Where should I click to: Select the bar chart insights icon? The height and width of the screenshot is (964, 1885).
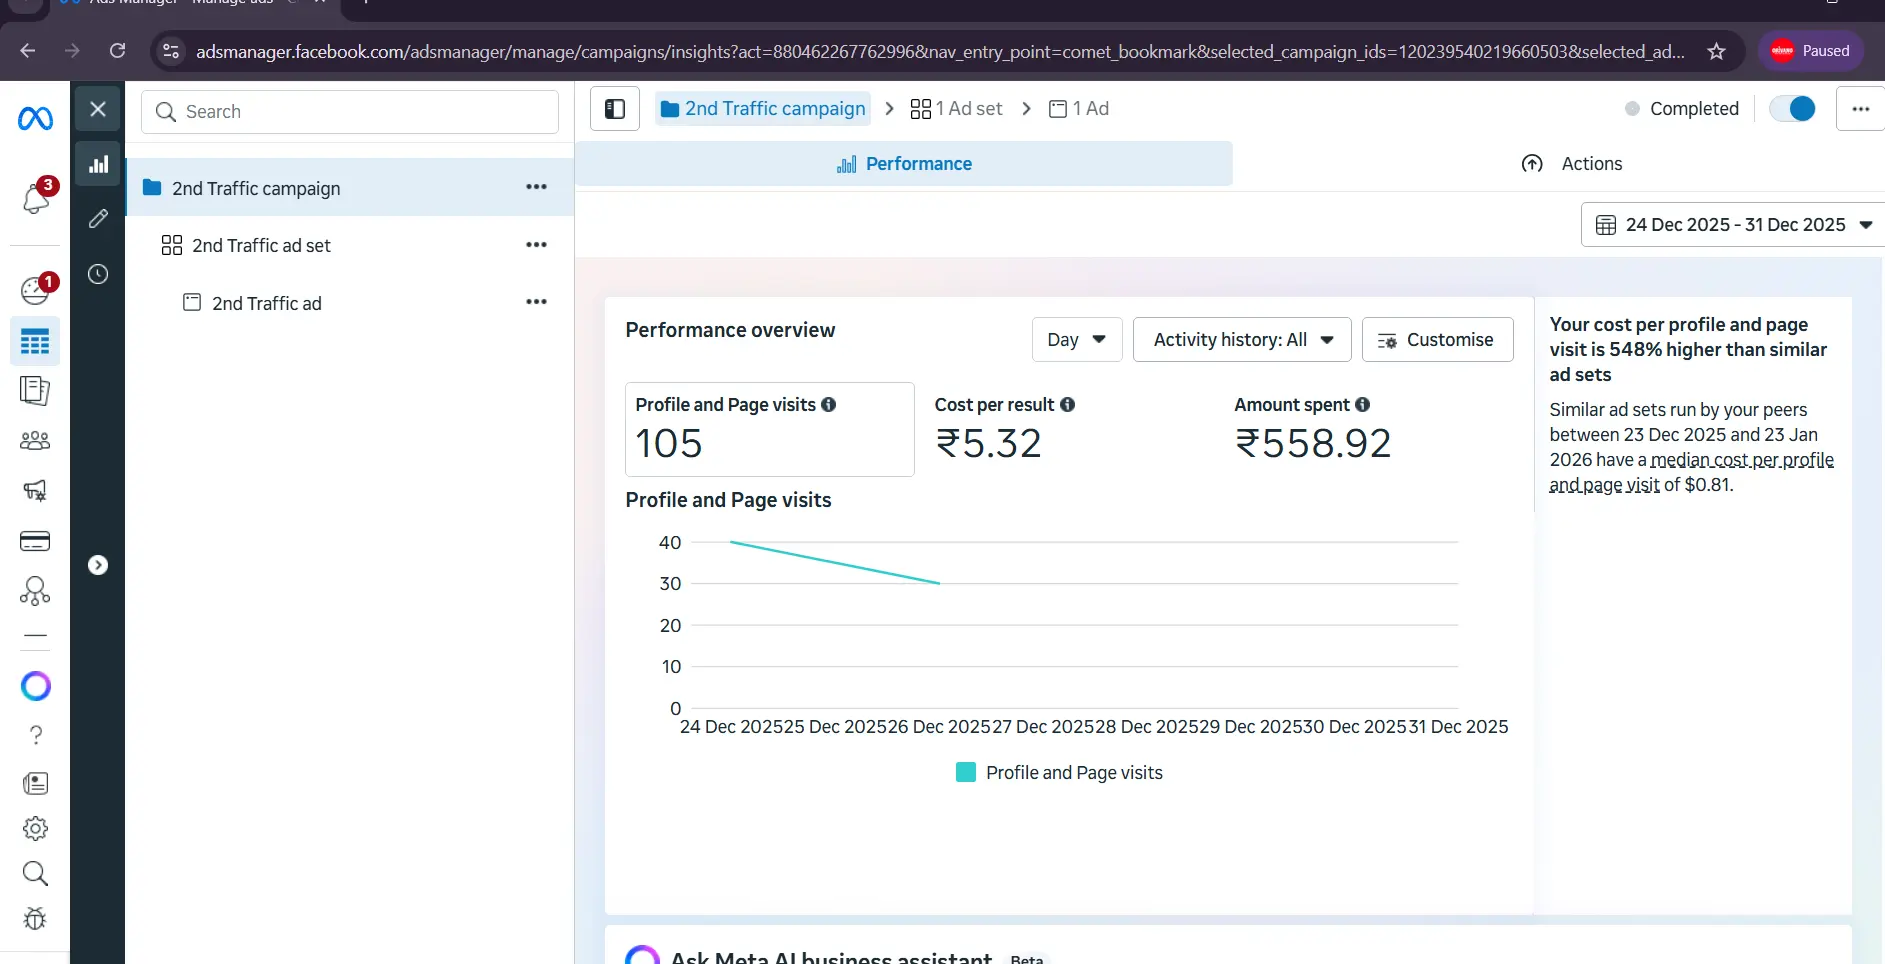pyautogui.click(x=98, y=165)
